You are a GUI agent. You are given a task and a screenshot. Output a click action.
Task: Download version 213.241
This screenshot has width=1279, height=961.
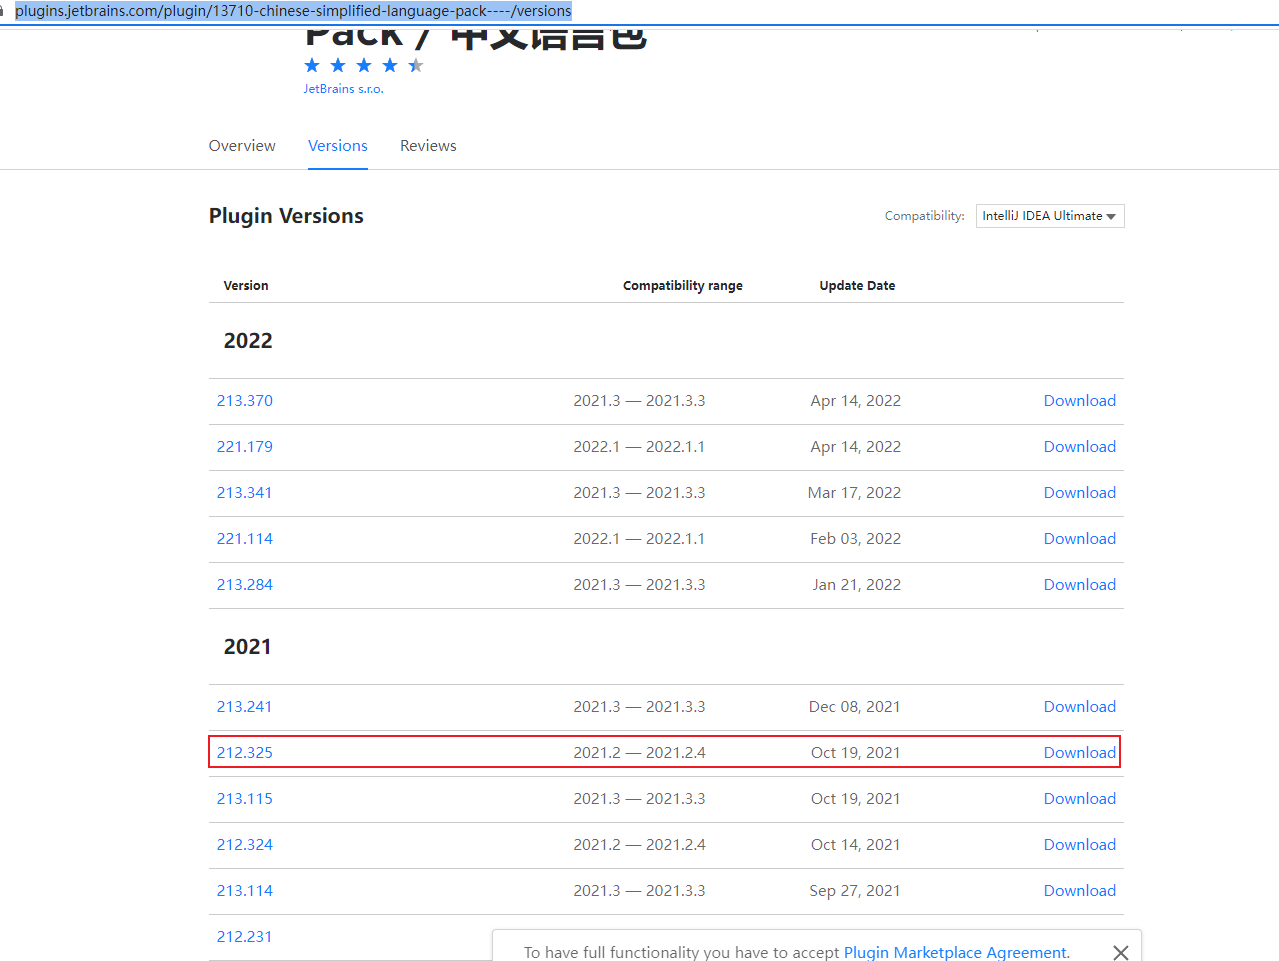(x=1080, y=707)
